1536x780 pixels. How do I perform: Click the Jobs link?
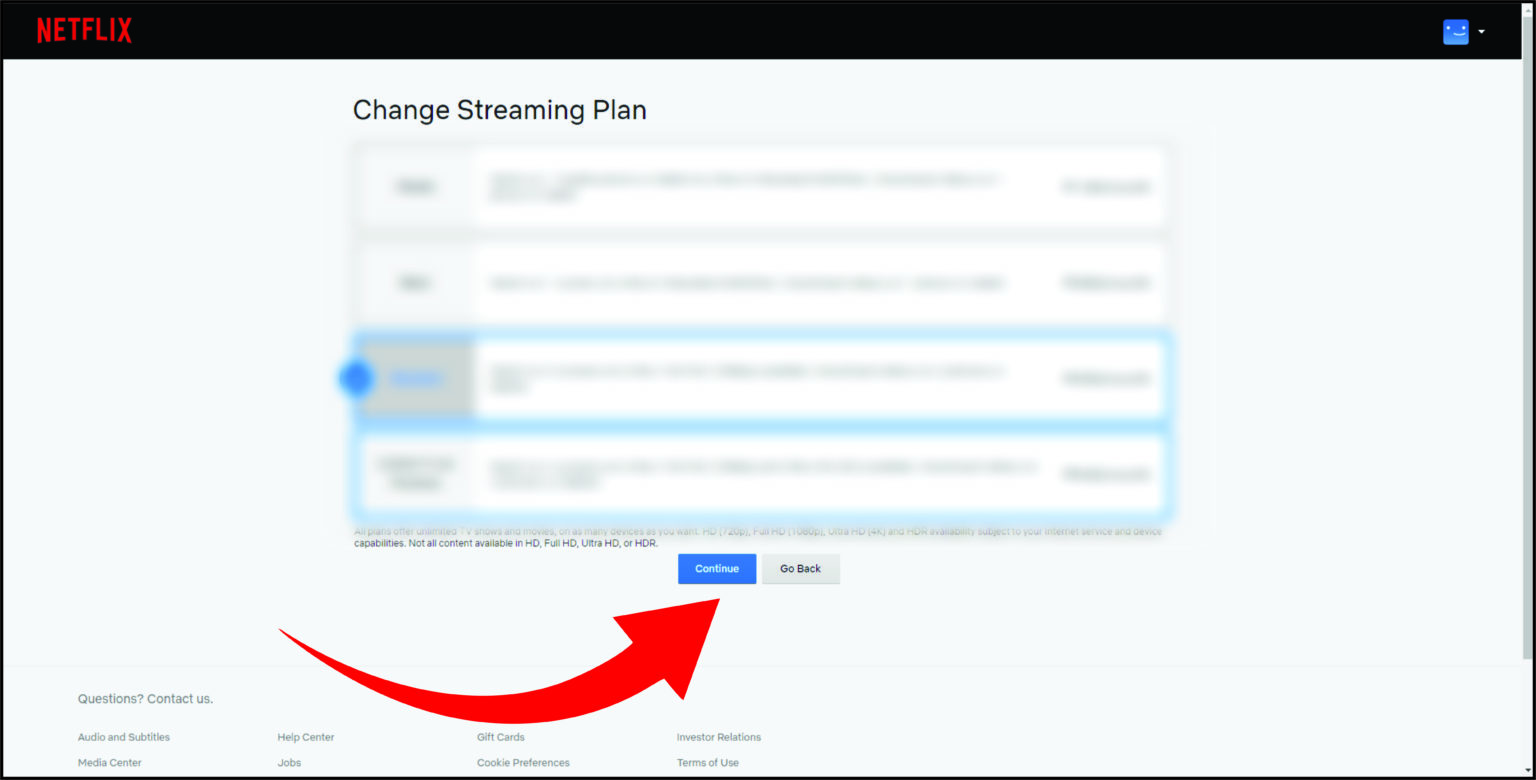pos(288,762)
